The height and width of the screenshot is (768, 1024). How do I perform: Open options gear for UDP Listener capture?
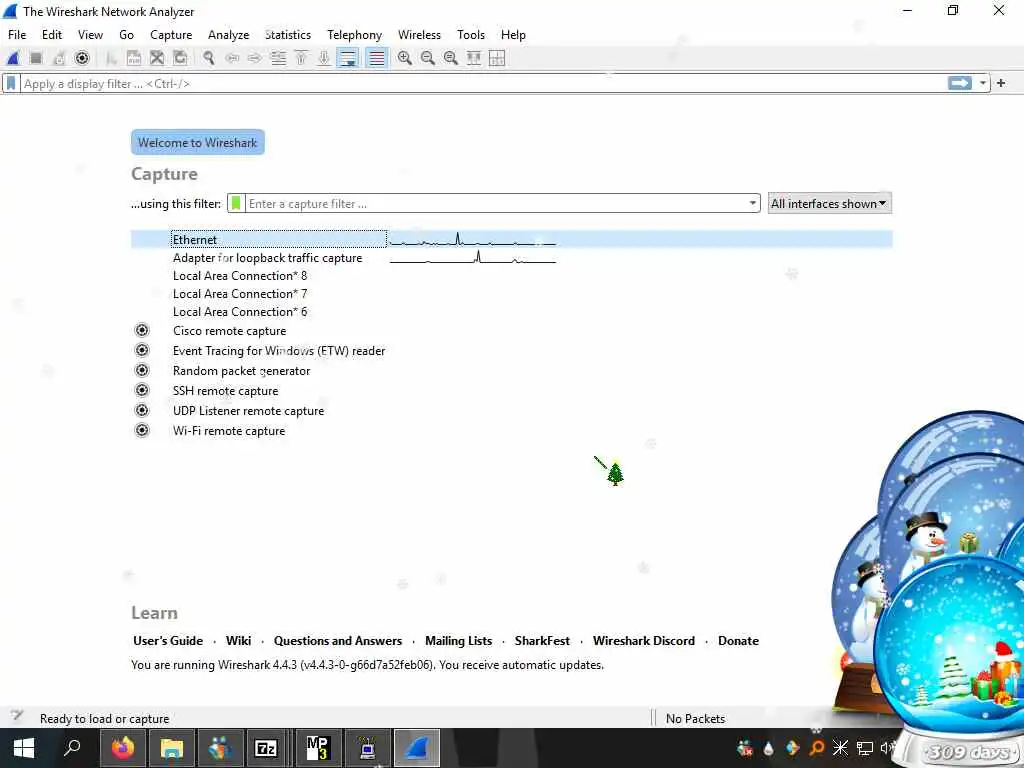(142, 410)
